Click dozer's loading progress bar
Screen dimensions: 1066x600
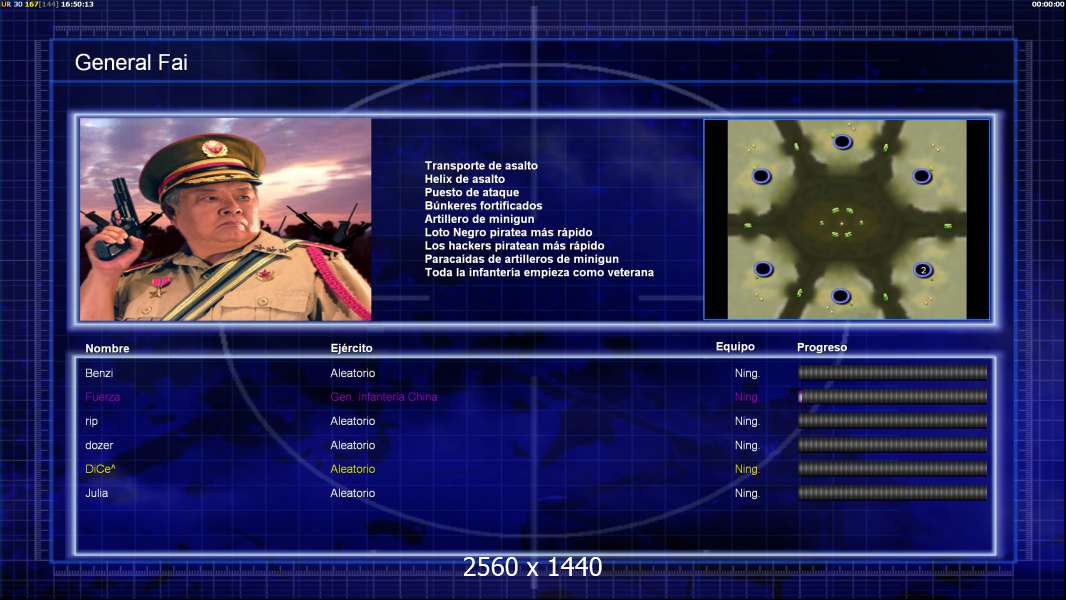click(892, 445)
